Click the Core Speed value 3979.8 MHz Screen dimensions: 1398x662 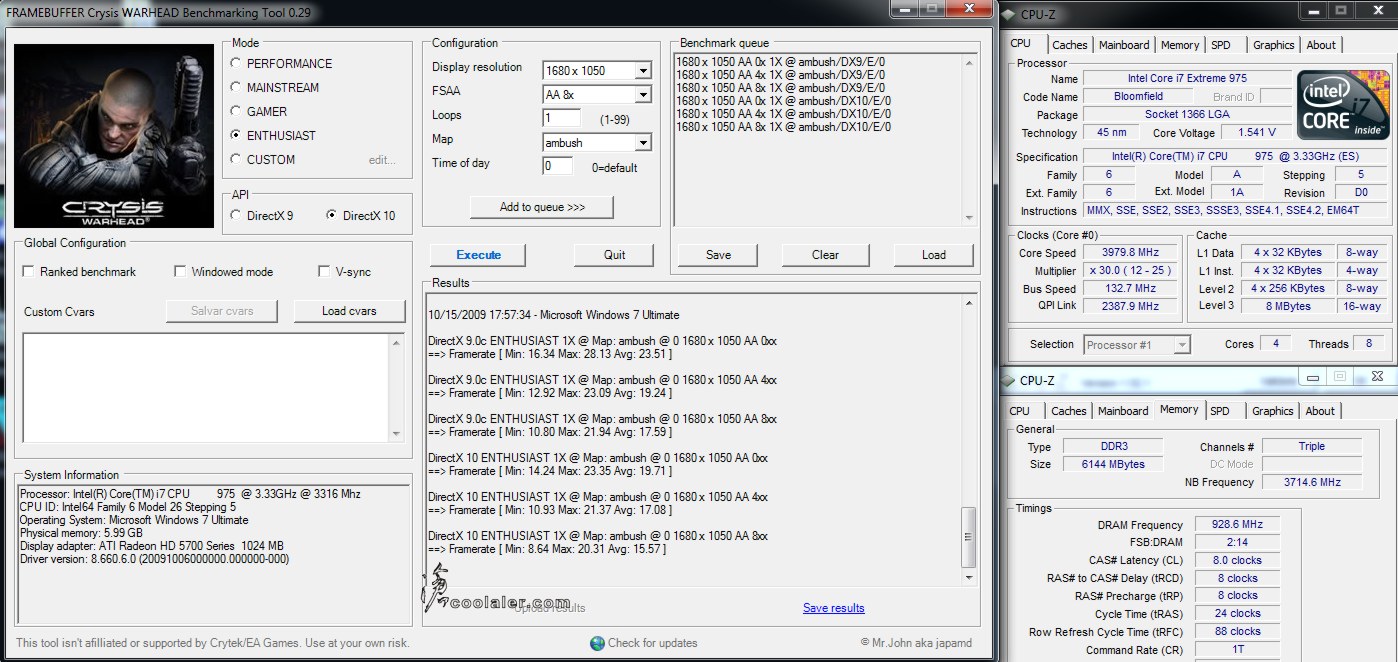coord(1131,253)
